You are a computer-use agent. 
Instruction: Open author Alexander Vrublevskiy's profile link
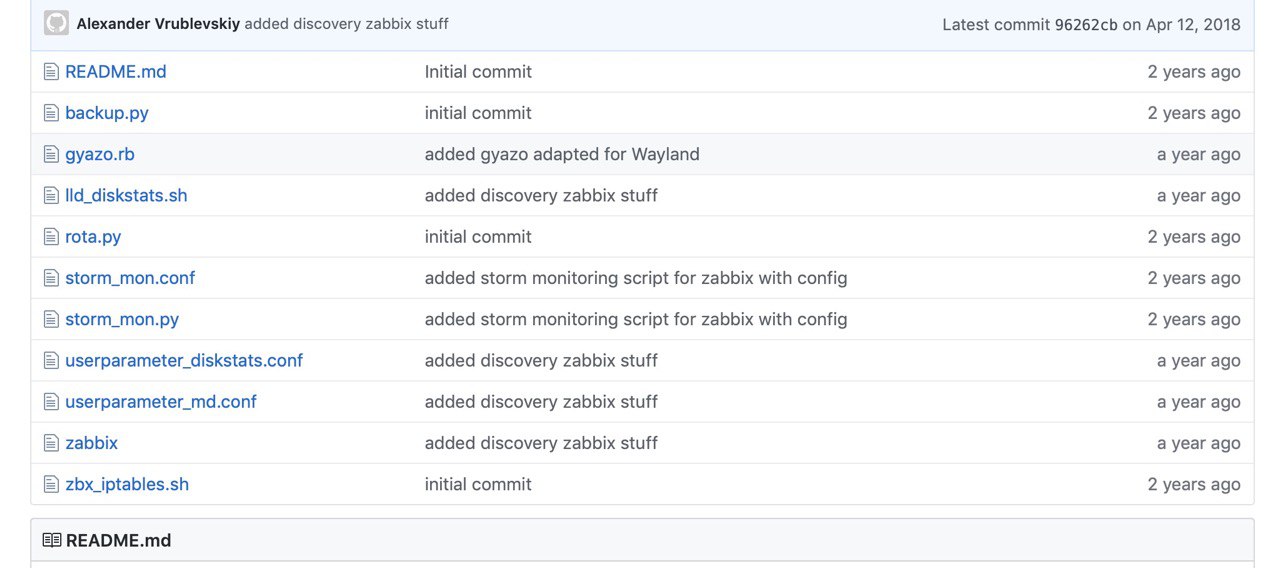tap(158, 23)
